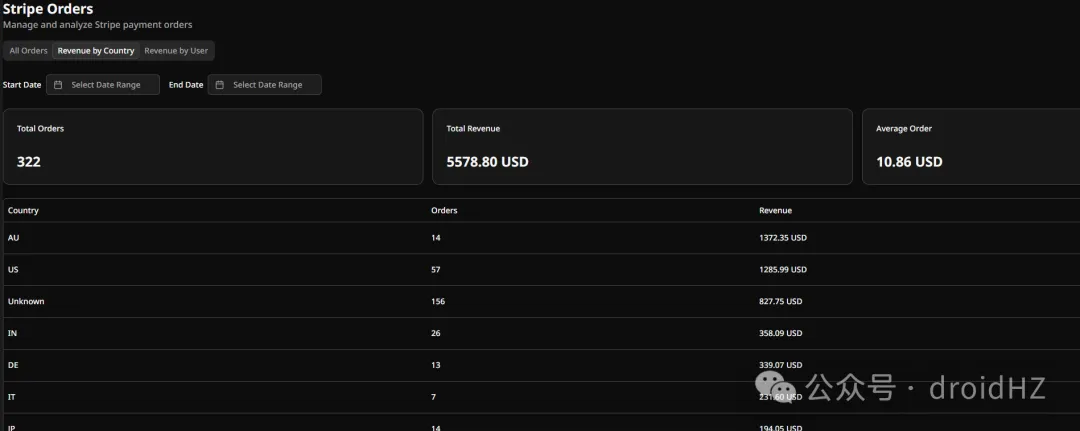This screenshot has width=1080, height=431.
Task: Click the Revenue column header
Action: (x=775, y=211)
